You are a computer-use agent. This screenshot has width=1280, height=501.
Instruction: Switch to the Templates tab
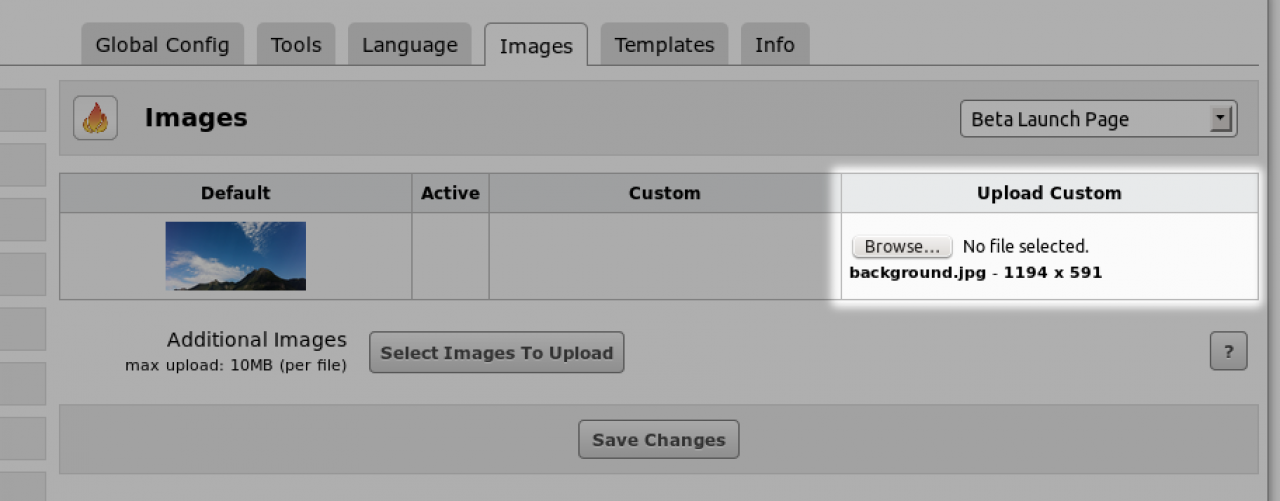(664, 45)
